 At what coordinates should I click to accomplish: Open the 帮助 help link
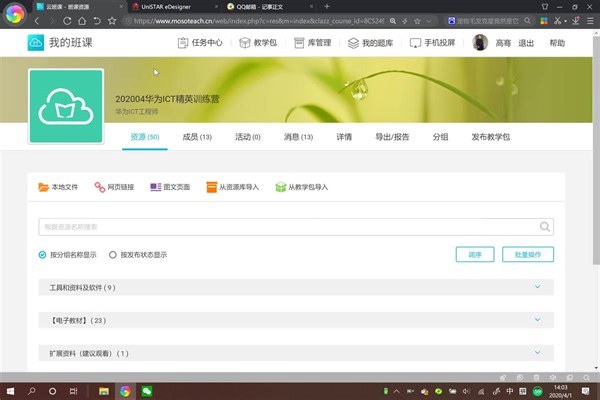pos(557,43)
